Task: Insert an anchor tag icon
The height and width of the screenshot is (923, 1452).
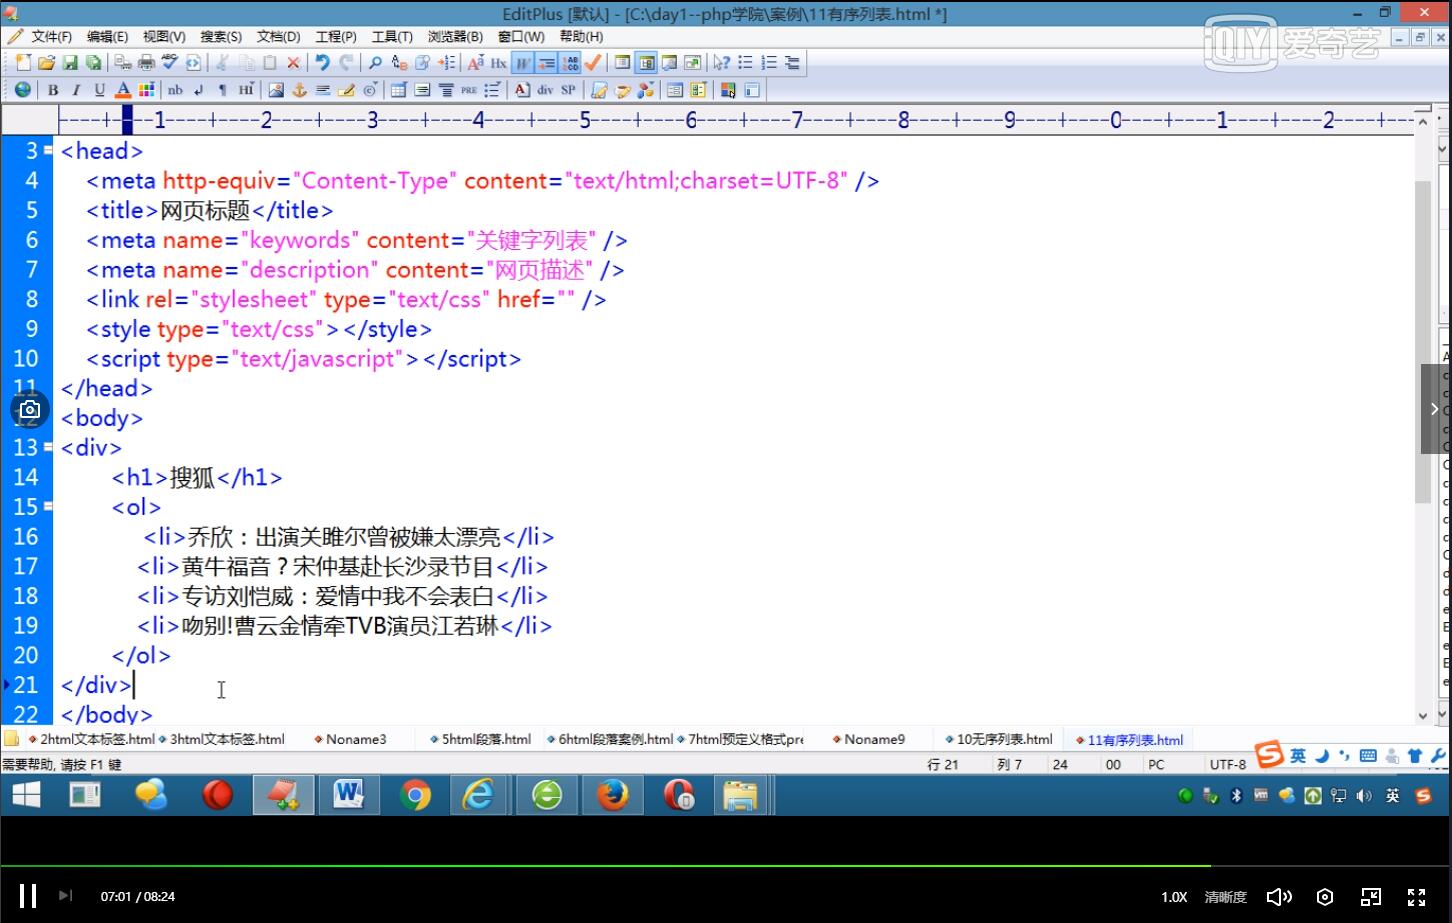Action: pos(299,90)
